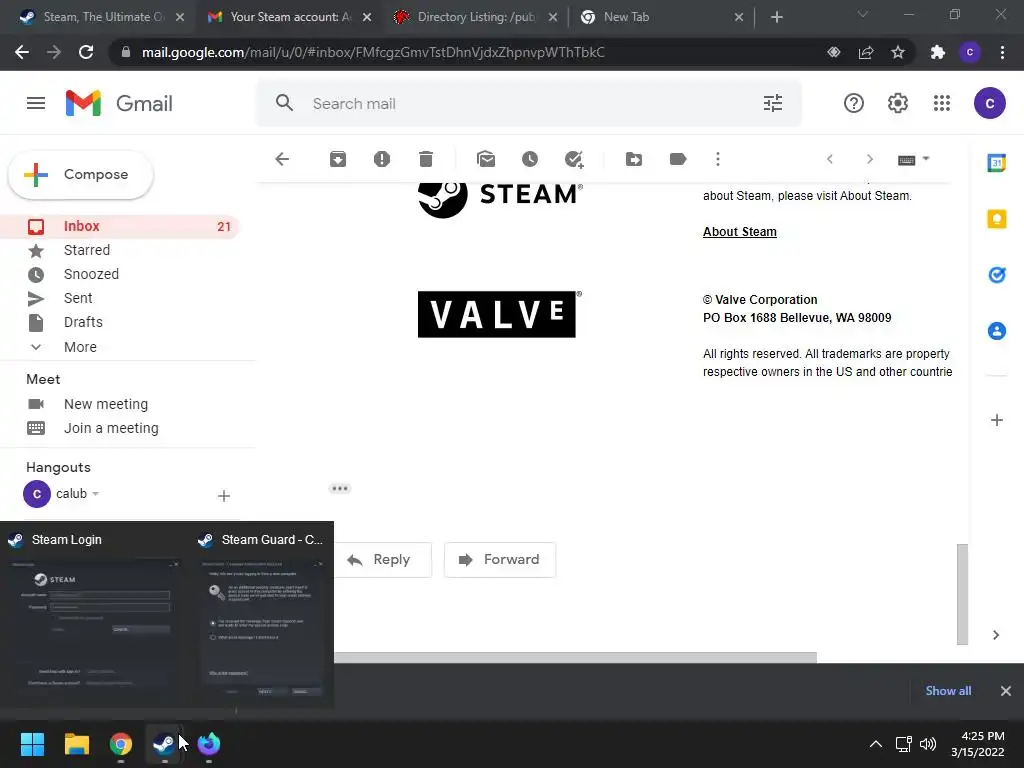The image size is (1024, 768).
Task: Open Windows Start menu
Action: 32,744
